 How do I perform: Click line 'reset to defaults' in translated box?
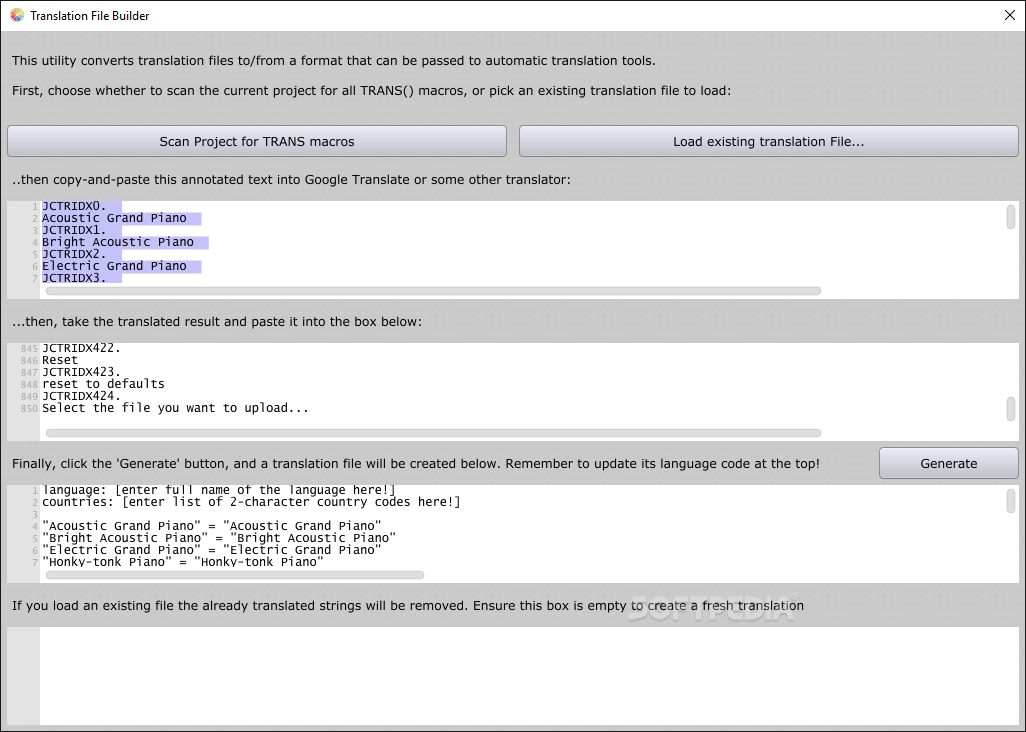point(103,384)
